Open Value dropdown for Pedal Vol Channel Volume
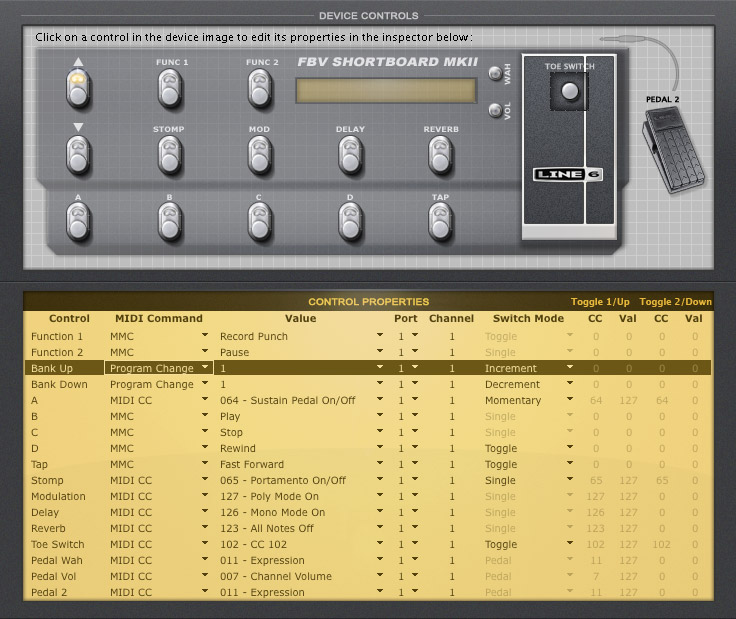The height and width of the screenshot is (619, 736). (x=380, y=575)
